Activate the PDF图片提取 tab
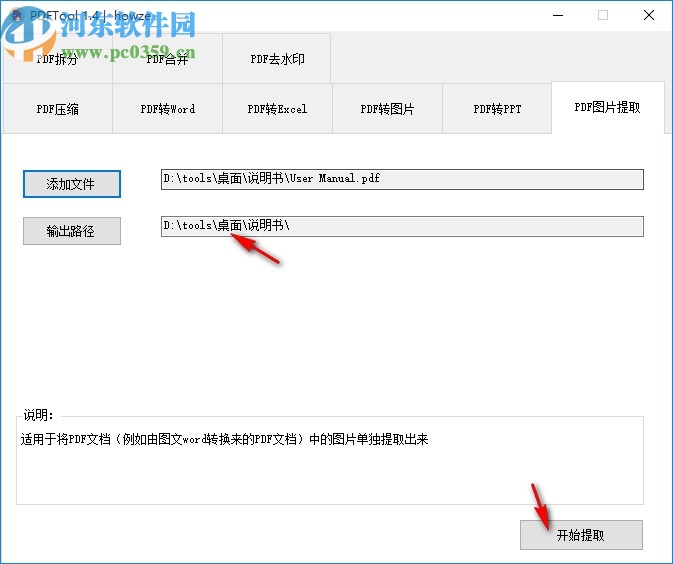 click(x=608, y=107)
